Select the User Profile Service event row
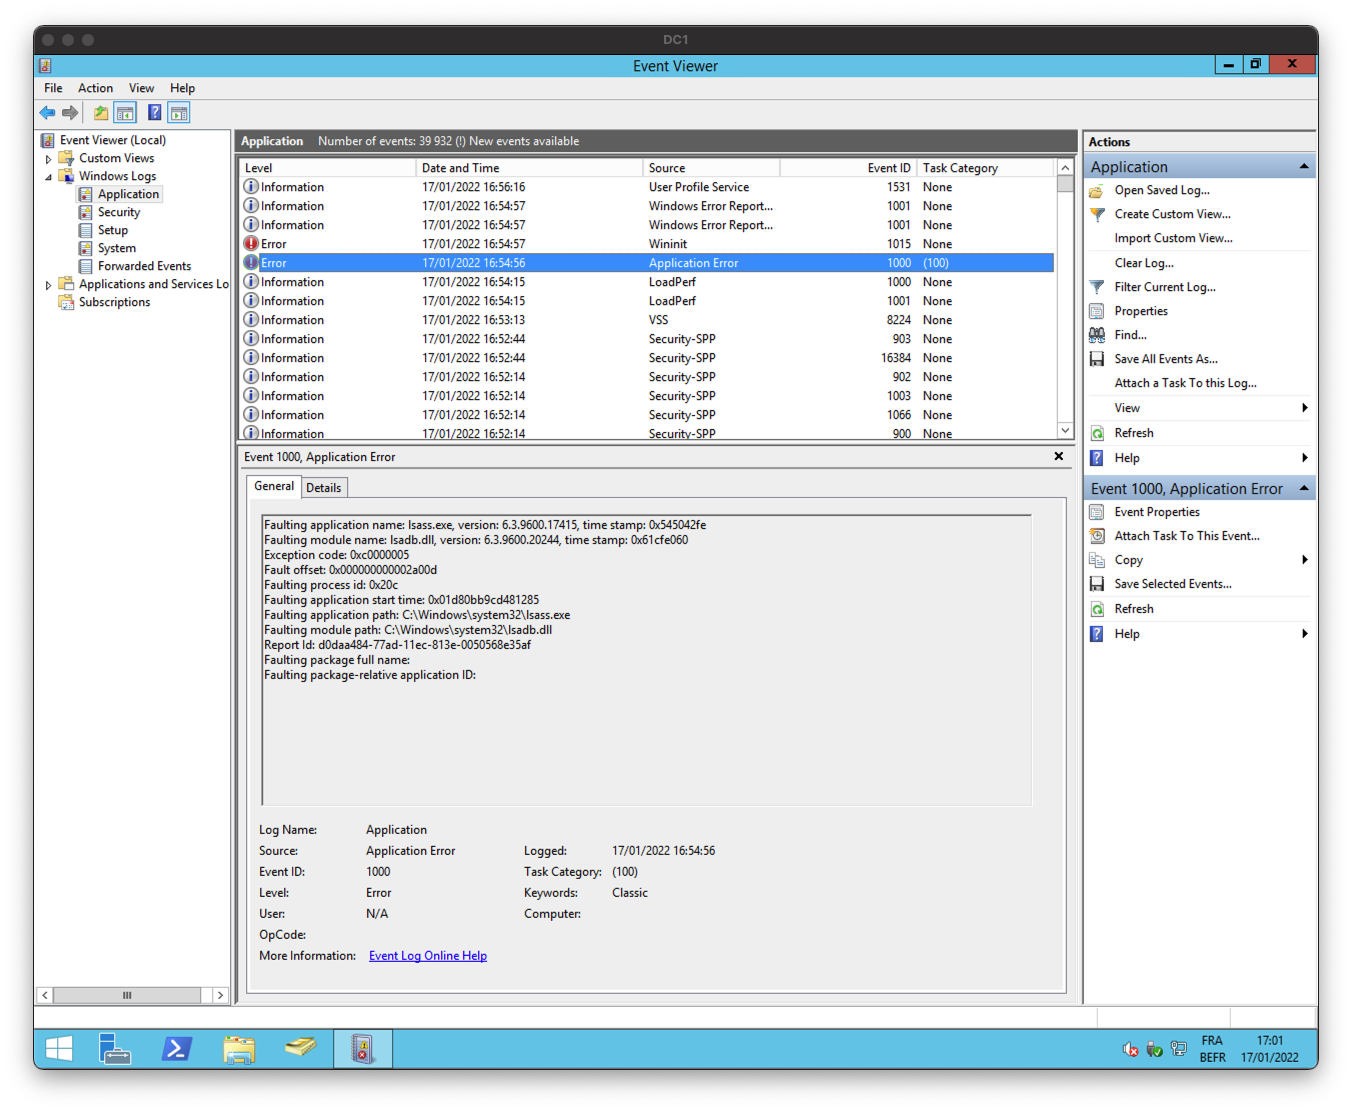Image resolution: width=1352 pixels, height=1111 pixels. tap(648, 187)
